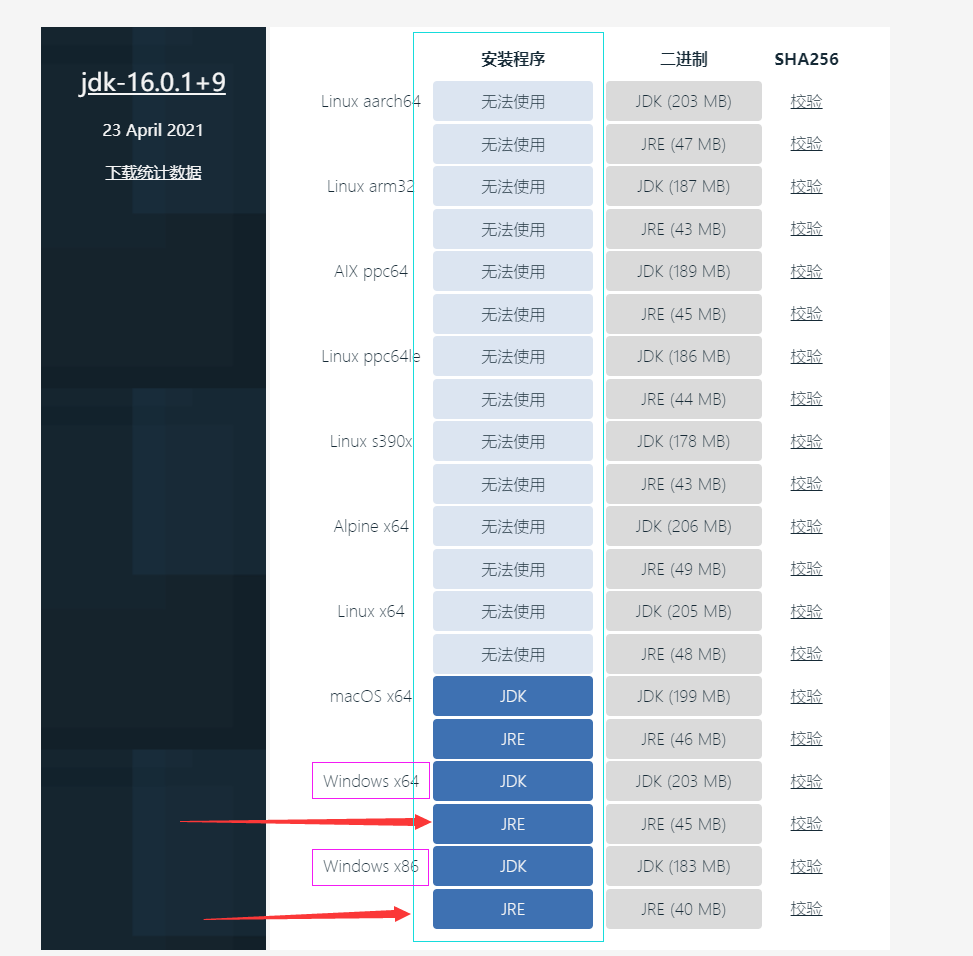Select the SHA256 column header
The height and width of the screenshot is (956, 973).
click(806, 59)
